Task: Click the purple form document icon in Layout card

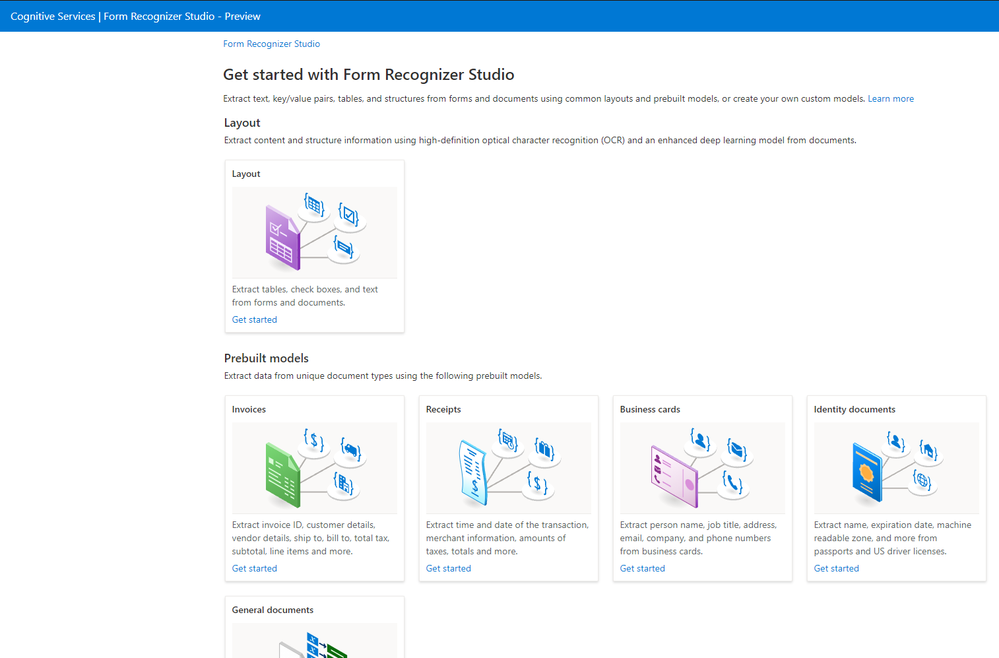Action: [x=282, y=238]
